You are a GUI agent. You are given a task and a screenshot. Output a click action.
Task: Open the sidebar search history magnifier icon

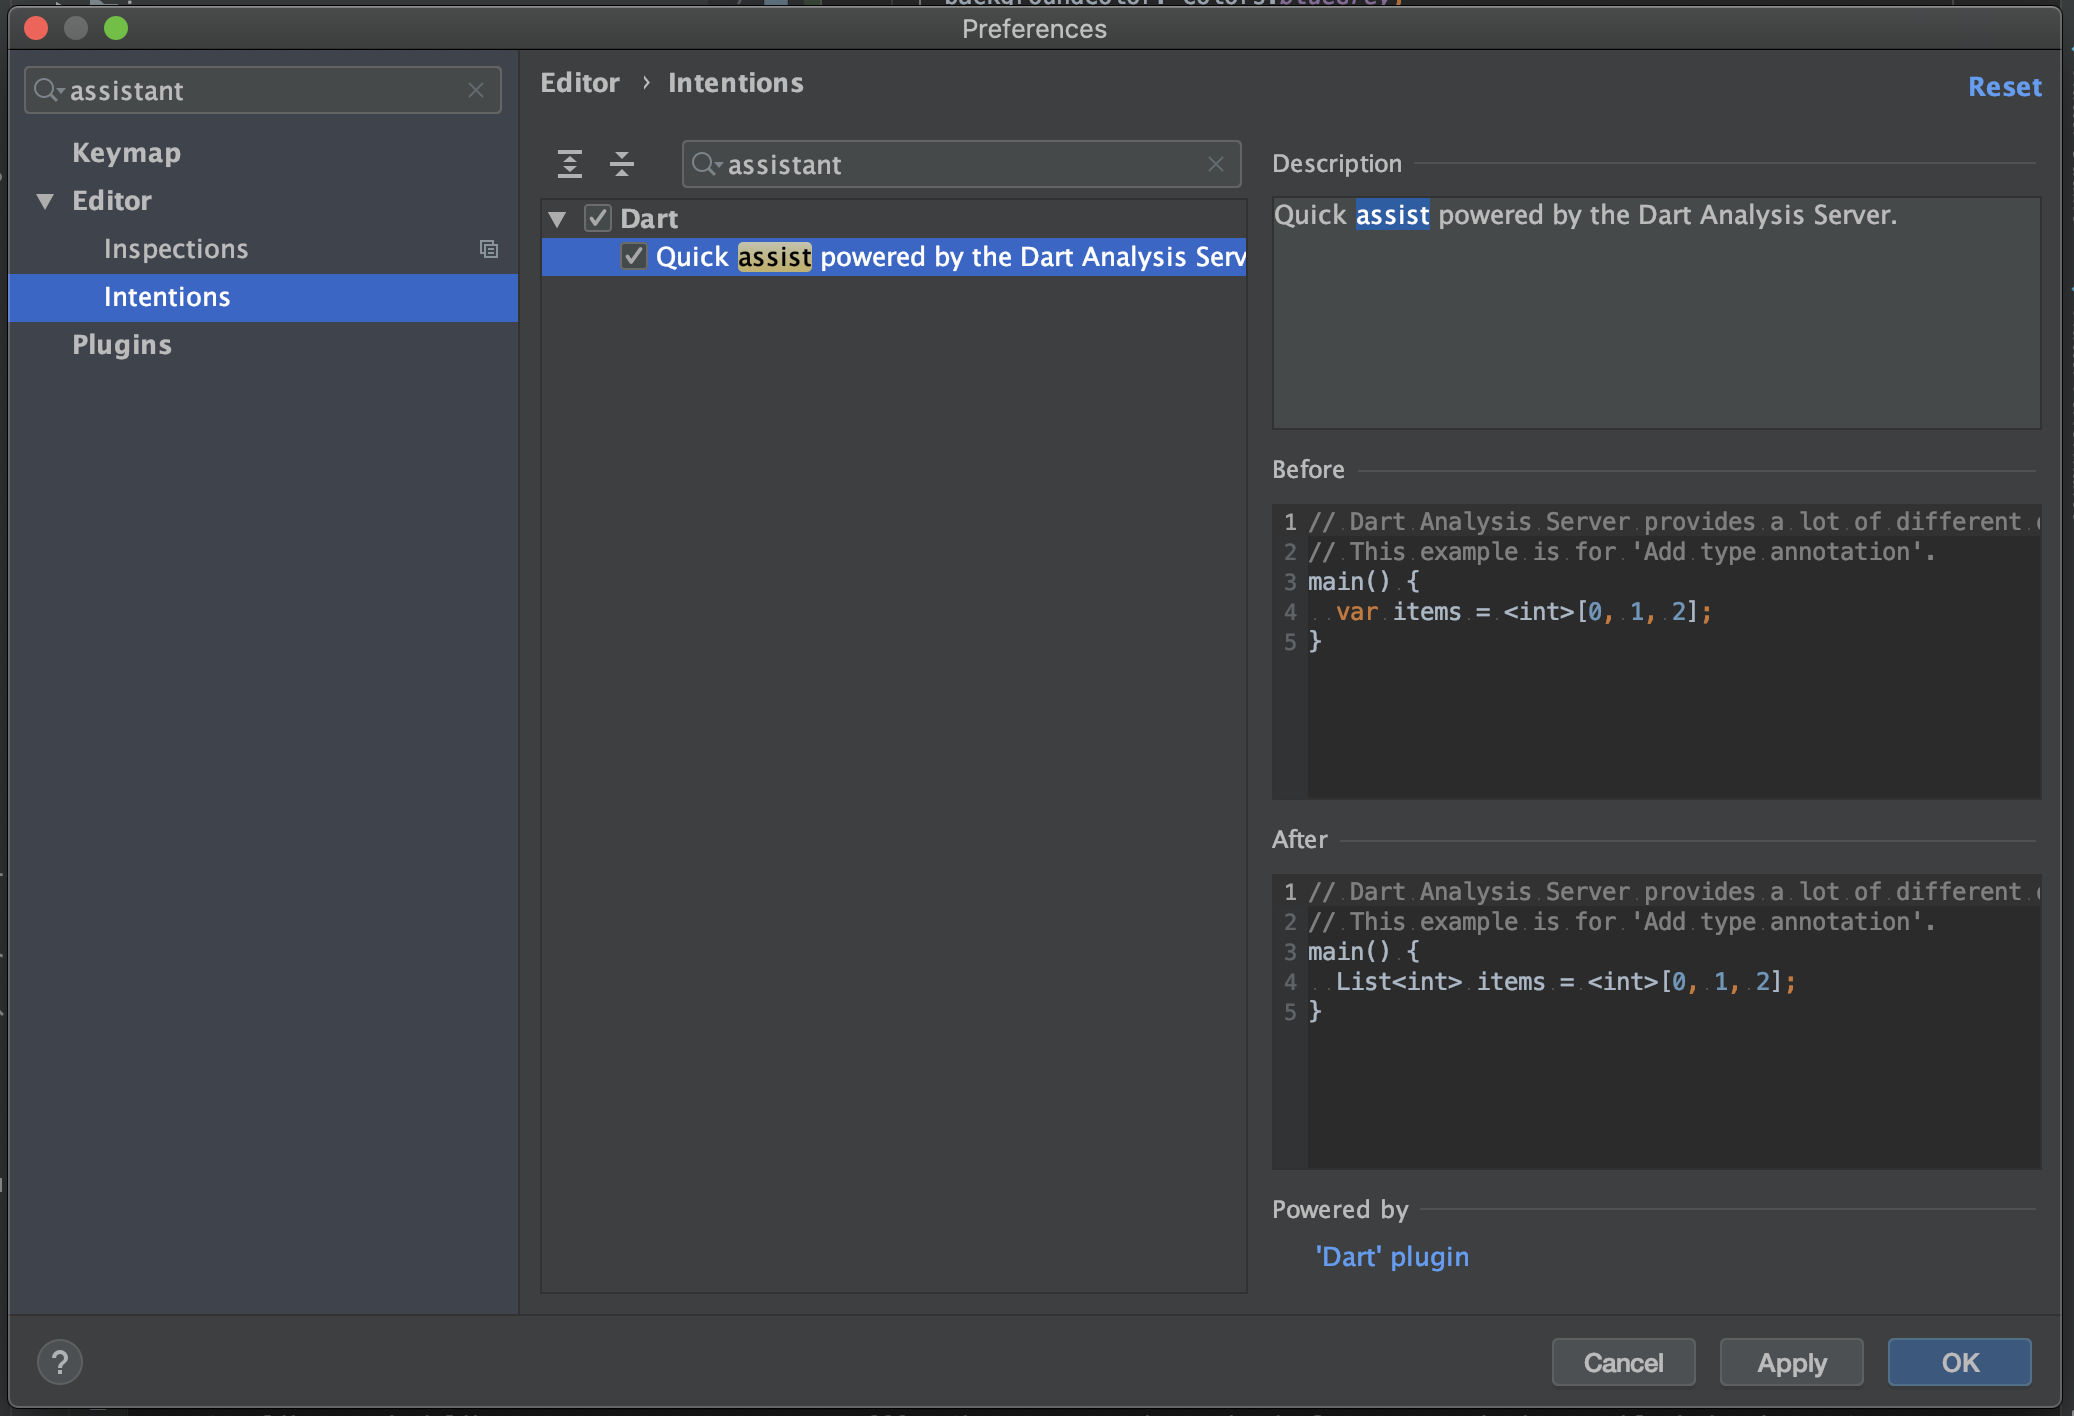[x=48, y=91]
